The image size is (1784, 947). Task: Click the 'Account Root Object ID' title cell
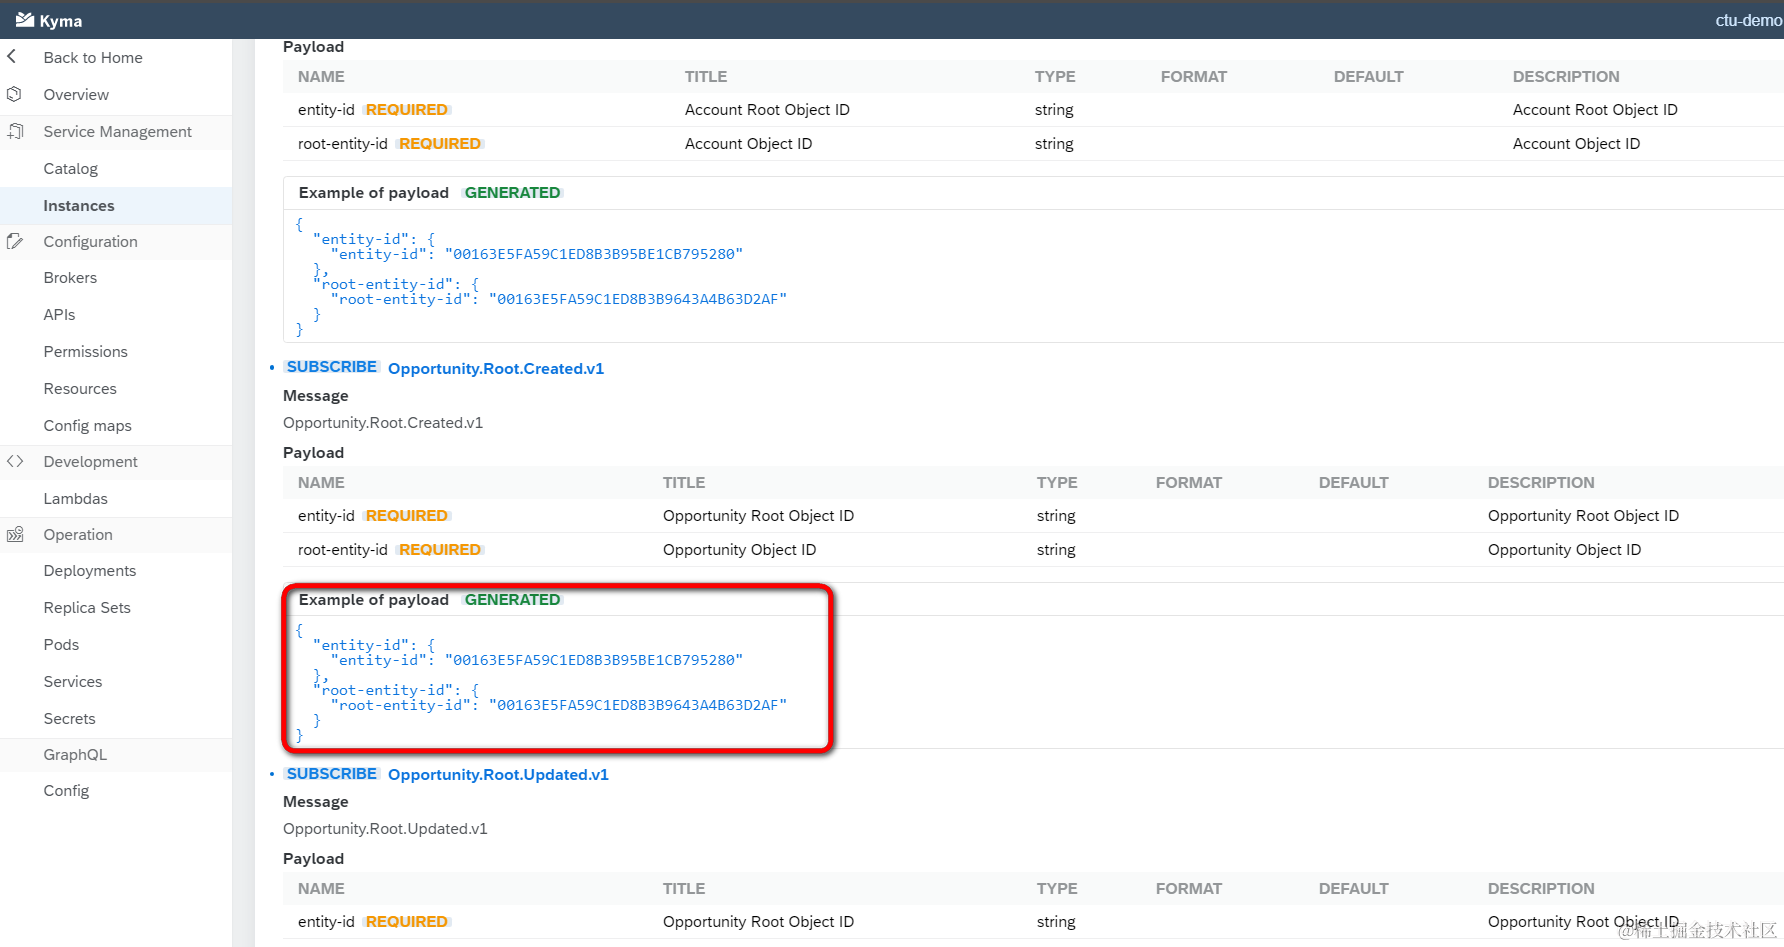[767, 110]
